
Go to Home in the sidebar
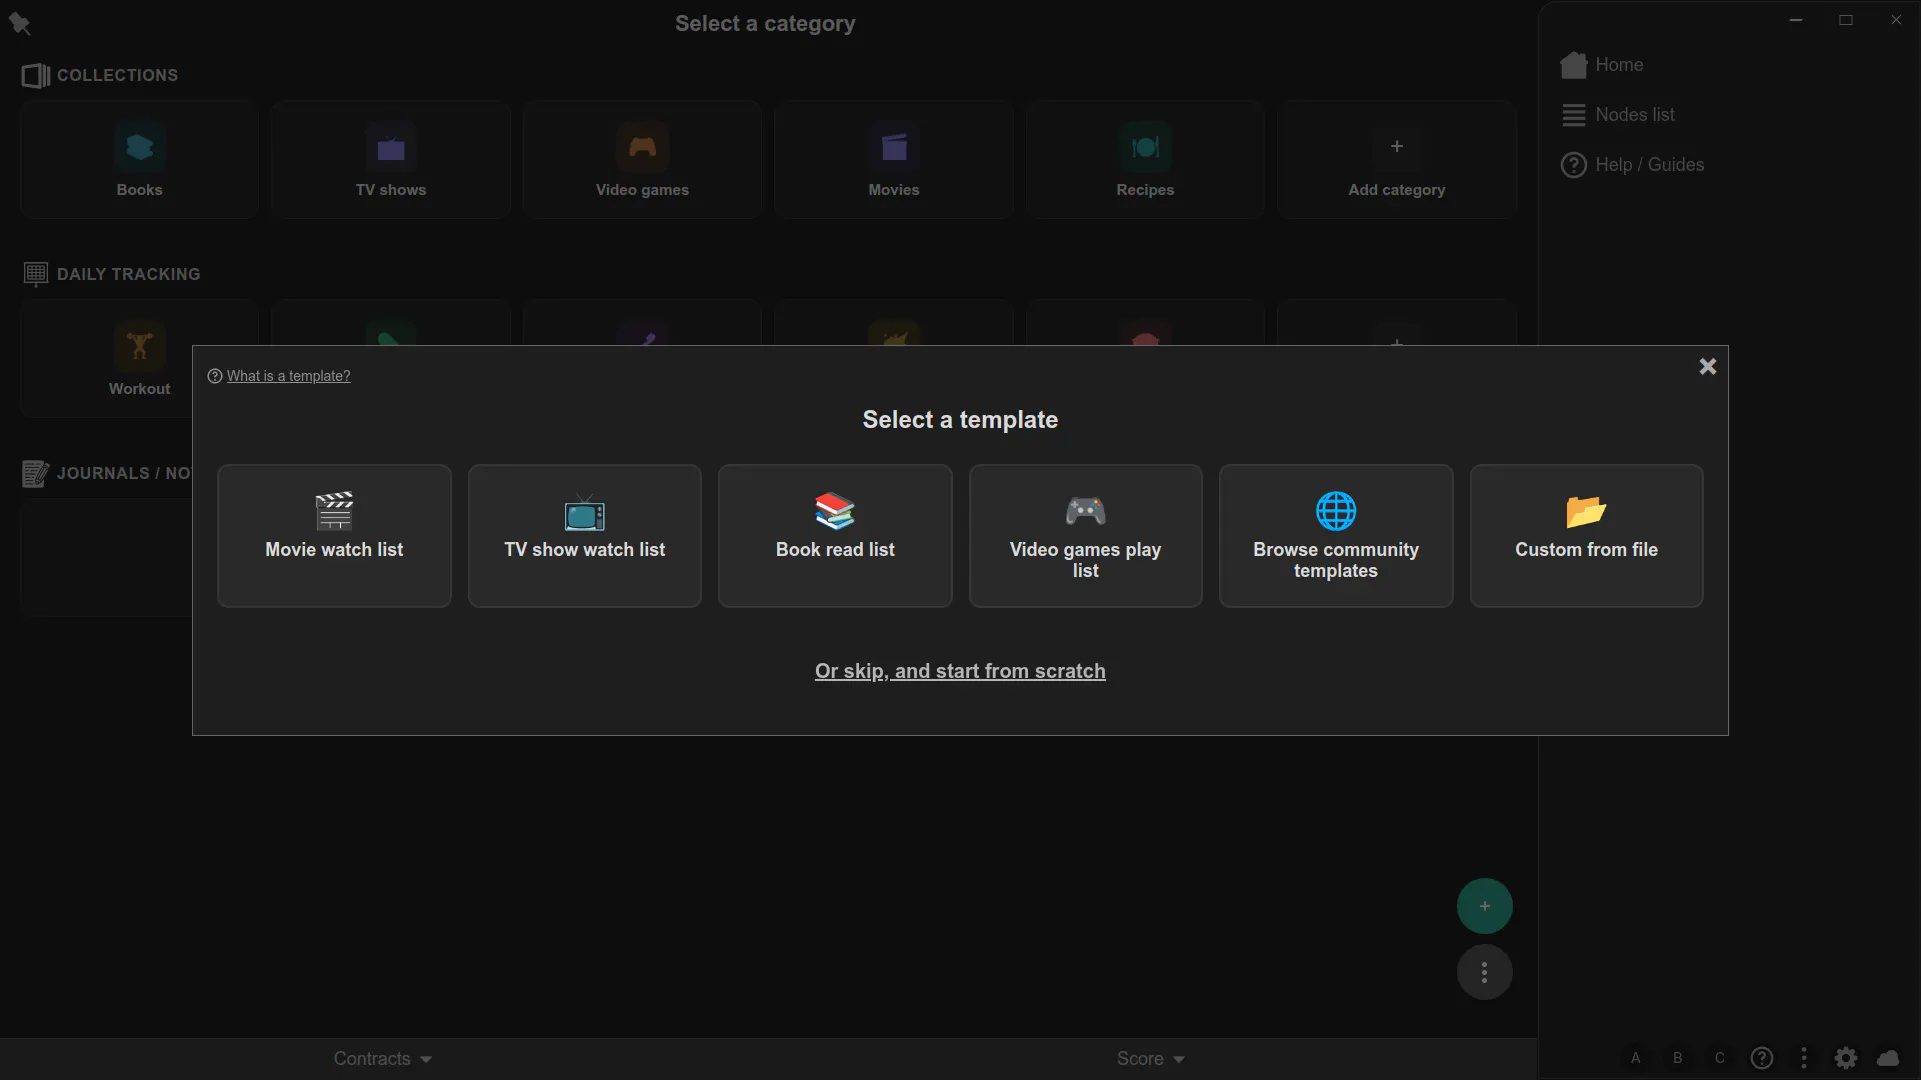[x=1602, y=65]
